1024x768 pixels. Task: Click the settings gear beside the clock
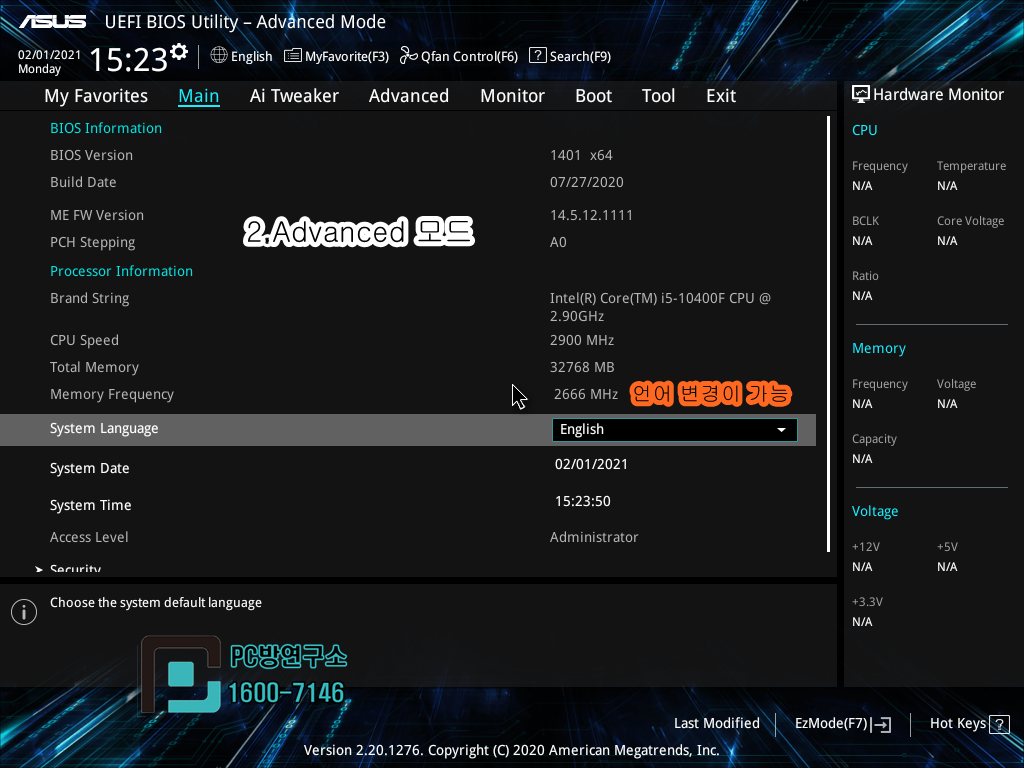click(179, 51)
